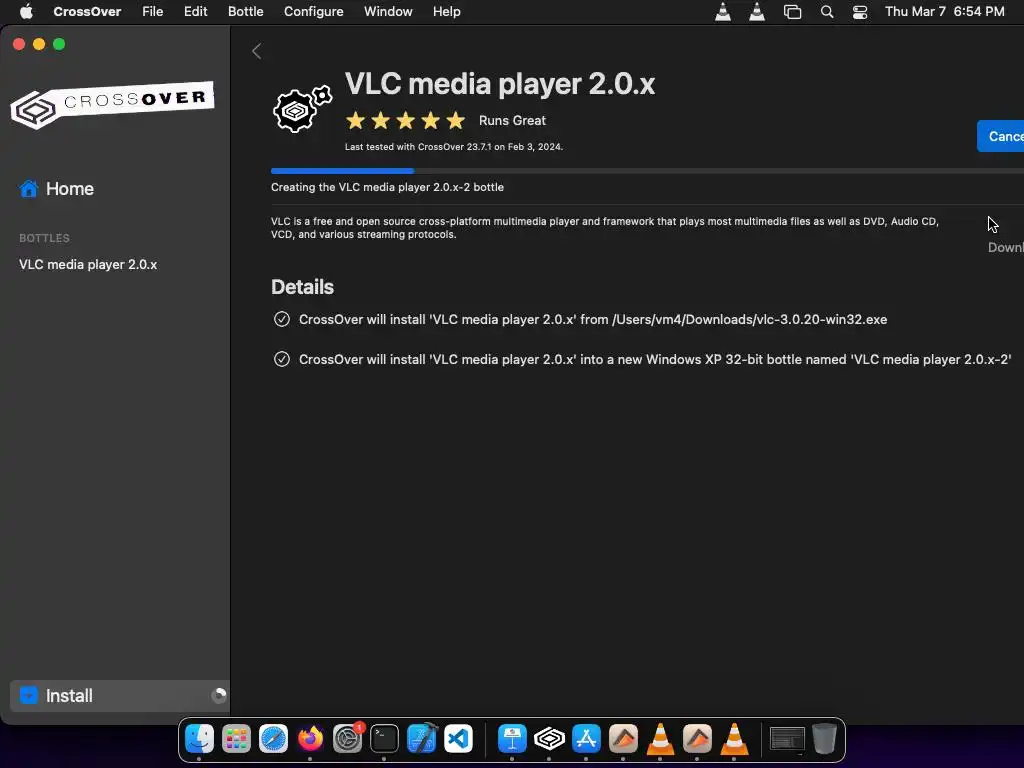
Task: Launch Safari from the dock
Action: [x=273, y=739]
